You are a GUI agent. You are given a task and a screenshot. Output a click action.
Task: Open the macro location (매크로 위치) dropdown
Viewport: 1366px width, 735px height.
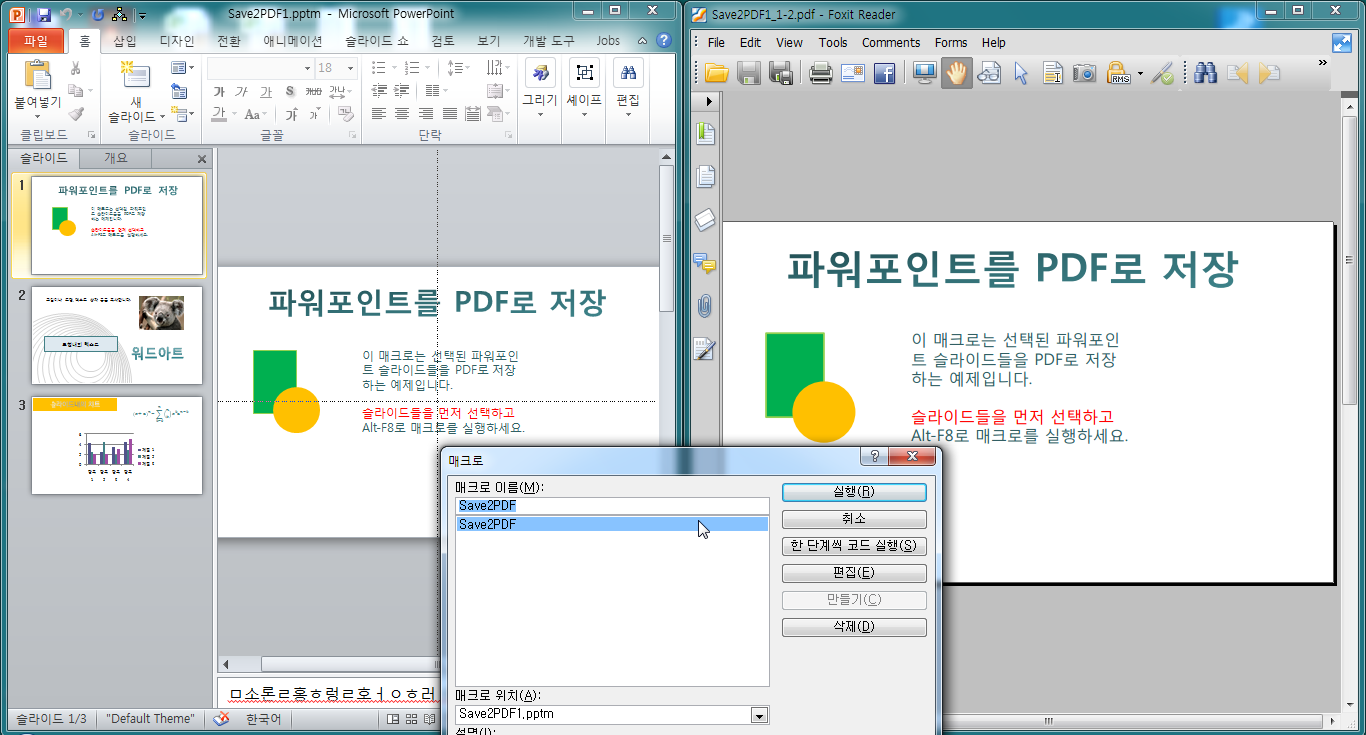[x=760, y=715]
